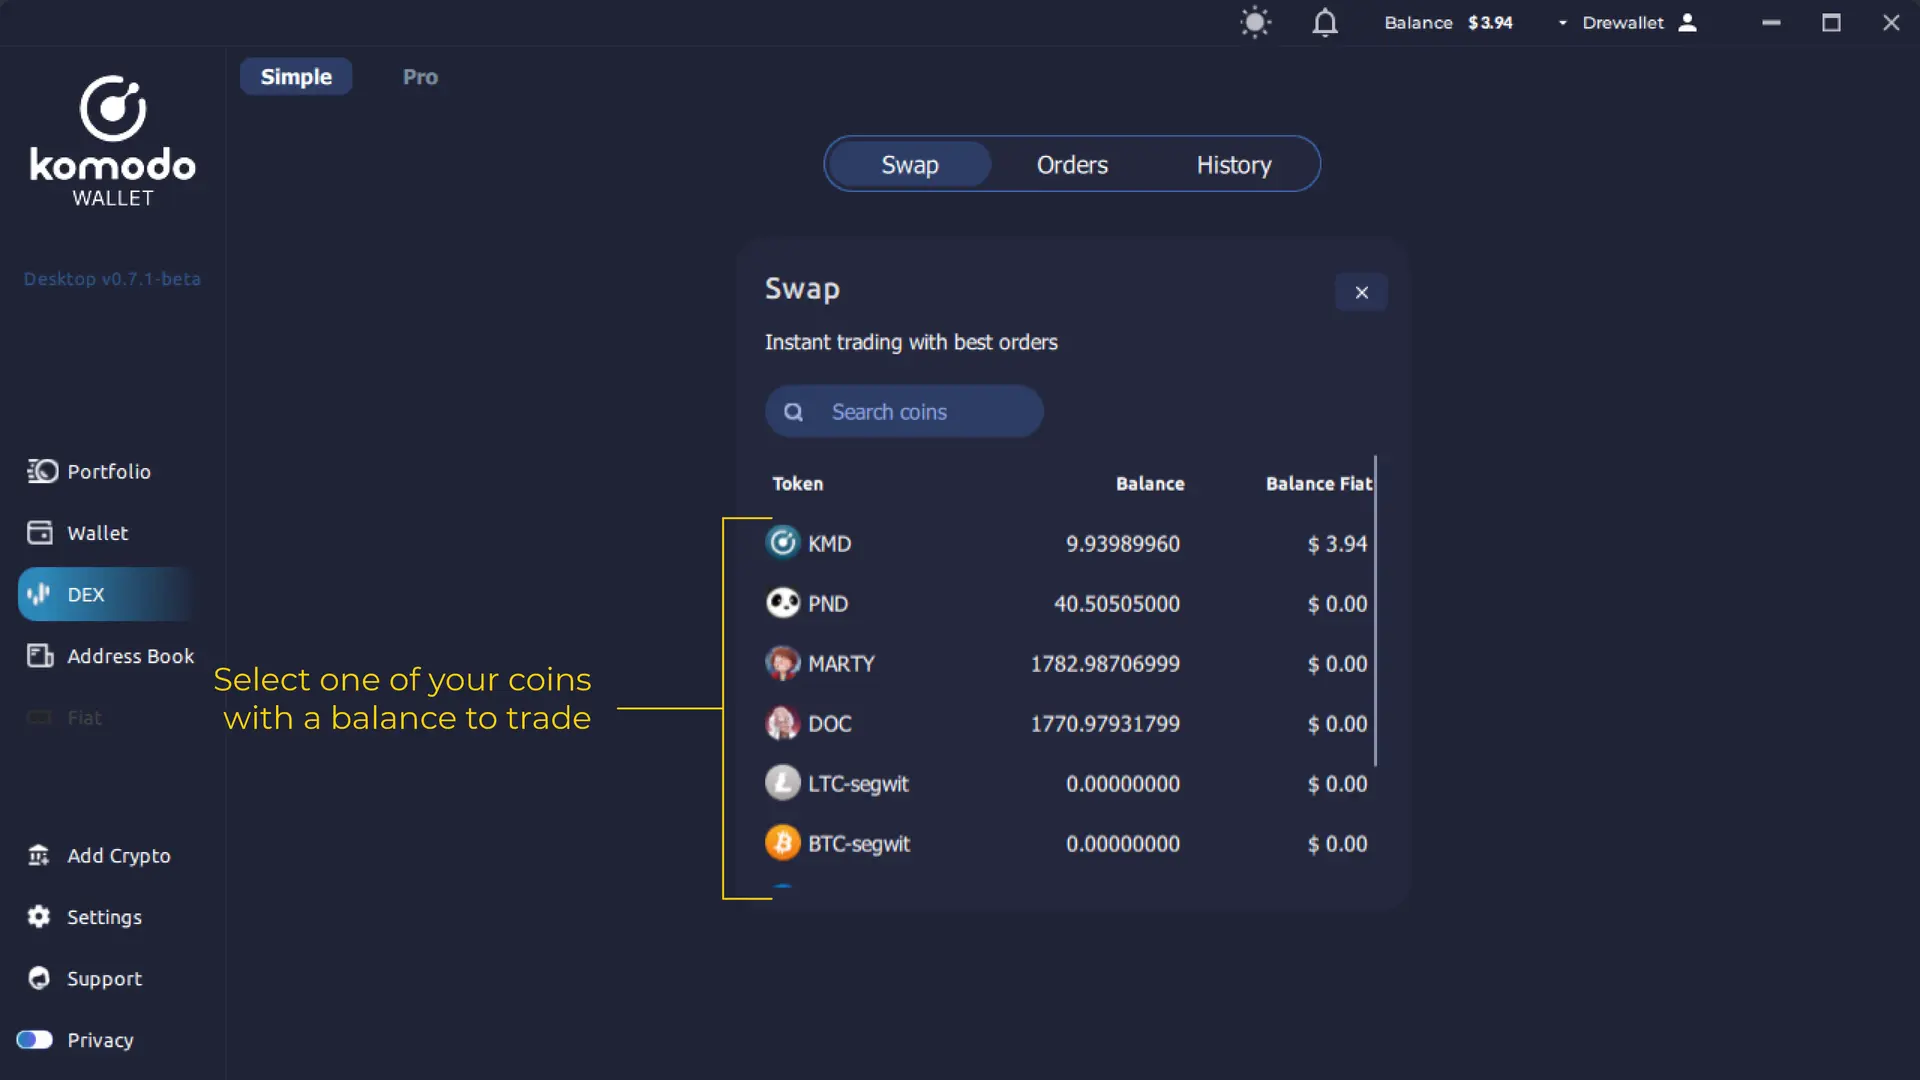Open the DEX section
The image size is (1920, 1080).
click(x=85, y=594)
